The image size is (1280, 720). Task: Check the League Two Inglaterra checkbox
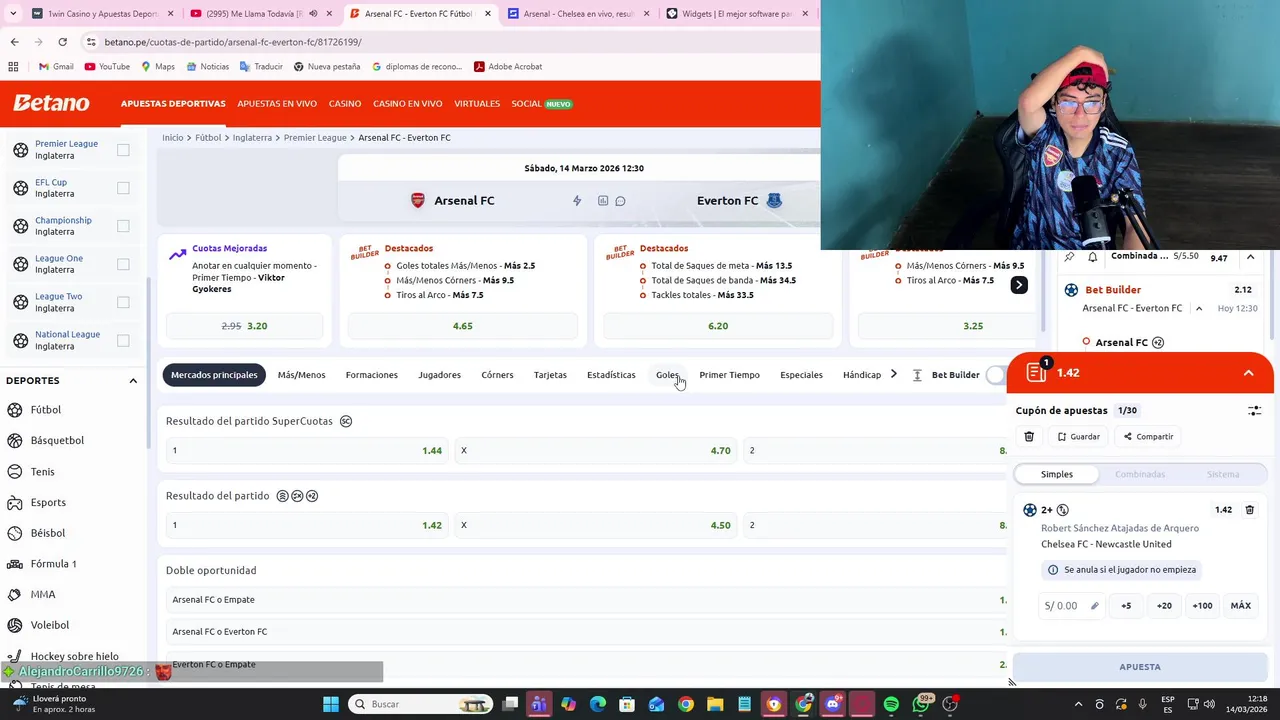click(123, 302)
